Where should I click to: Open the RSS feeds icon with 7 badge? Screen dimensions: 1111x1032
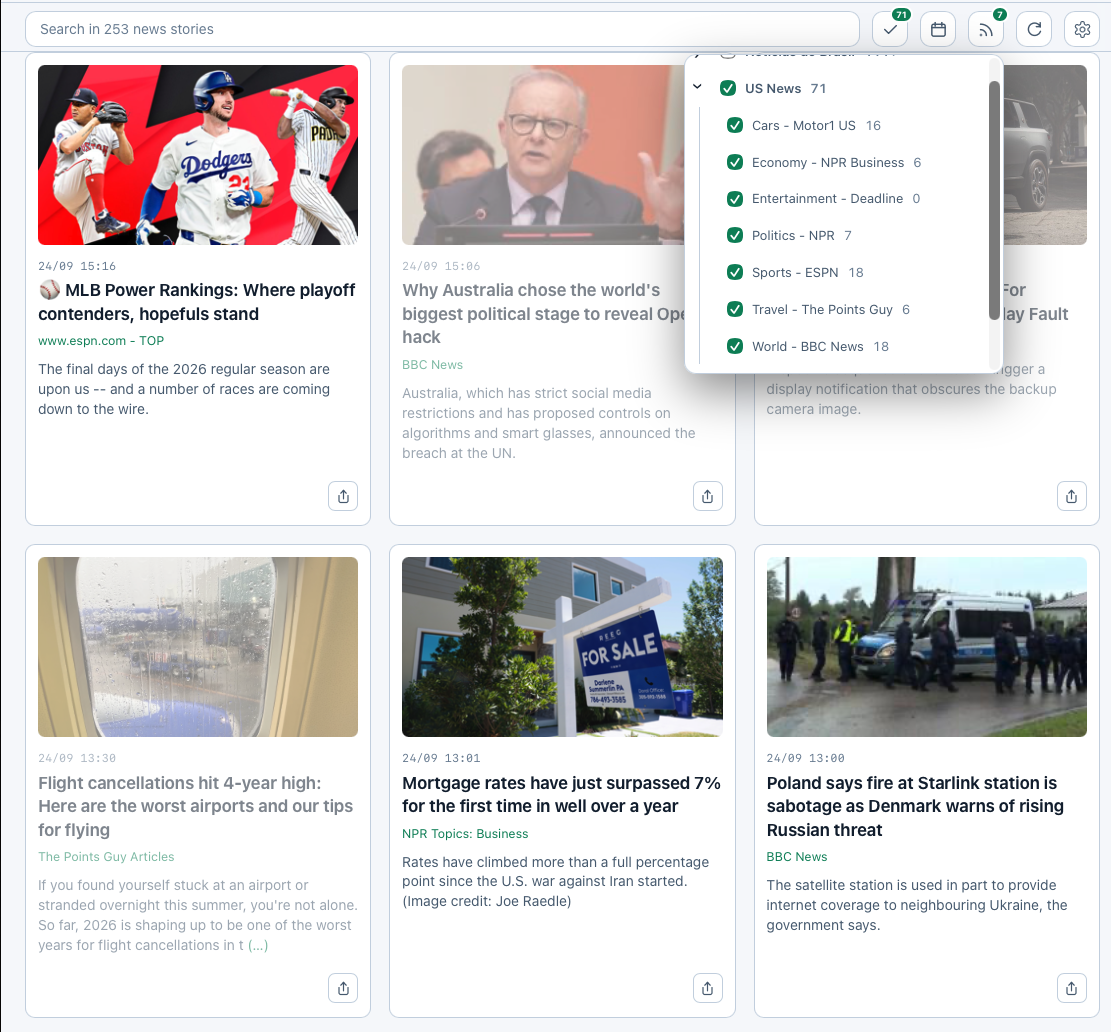pos(986,30)
